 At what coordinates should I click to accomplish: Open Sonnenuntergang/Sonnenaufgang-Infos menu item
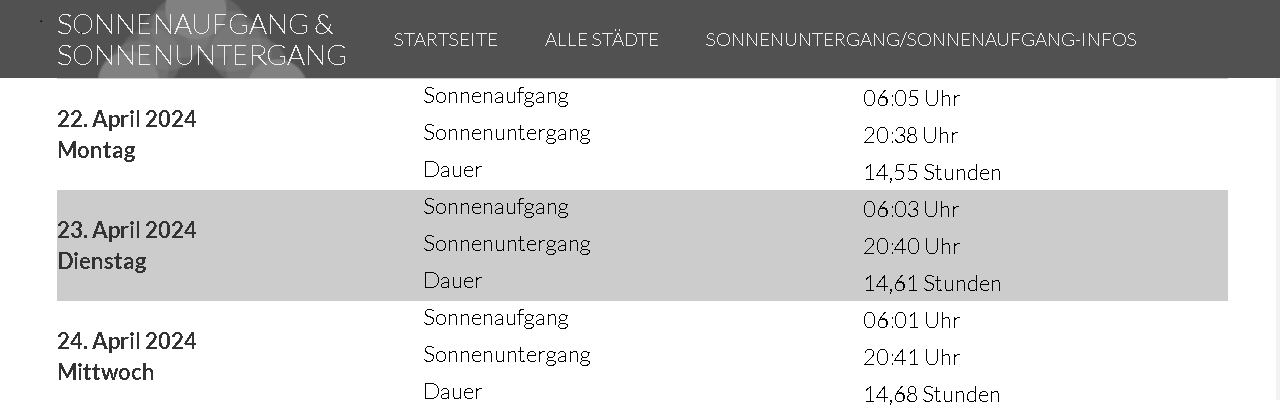click(920, 40)
